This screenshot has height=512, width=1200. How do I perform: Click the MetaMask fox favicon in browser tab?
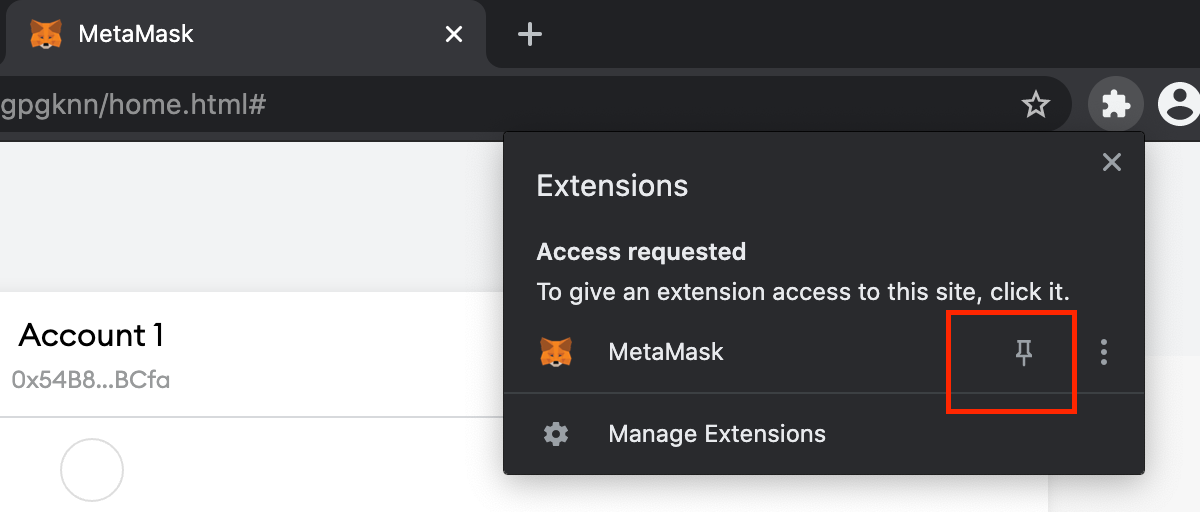tap(45, 35)
